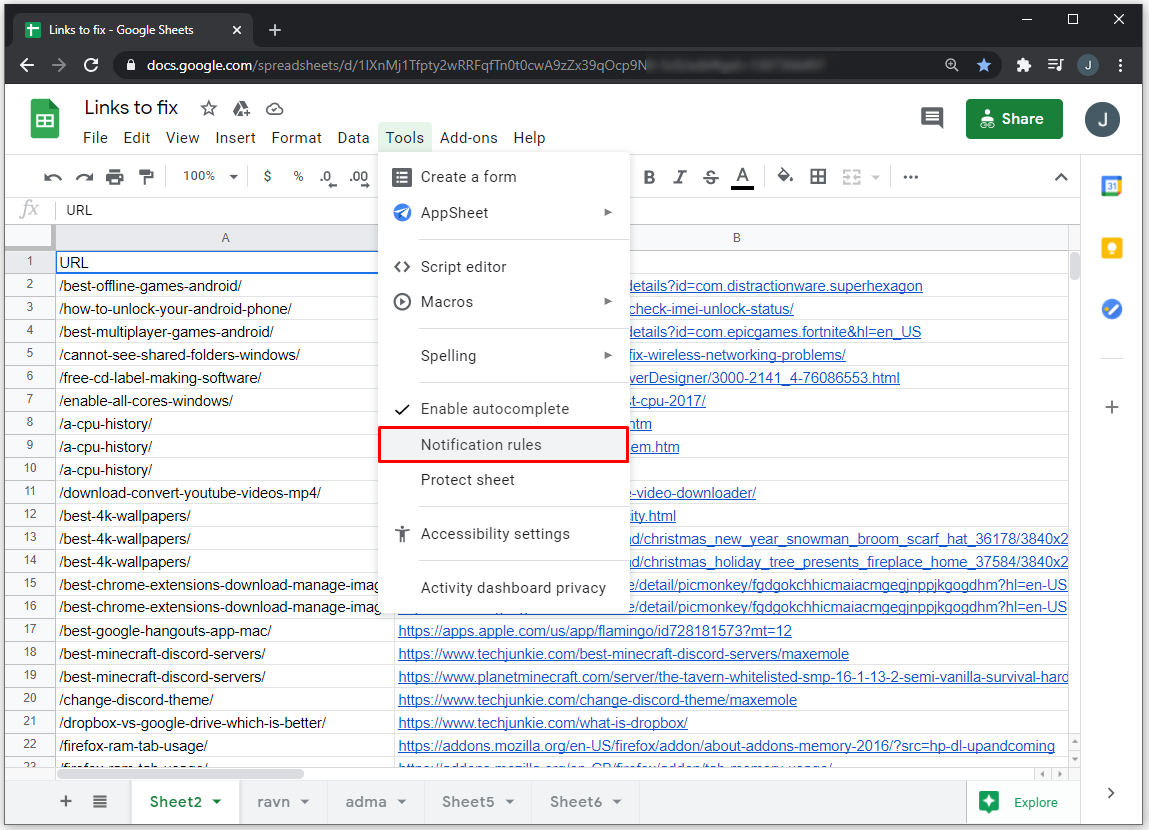This screenshot has height=830, width=1149.
Task: Open the fill color picker
Action: 786,177
